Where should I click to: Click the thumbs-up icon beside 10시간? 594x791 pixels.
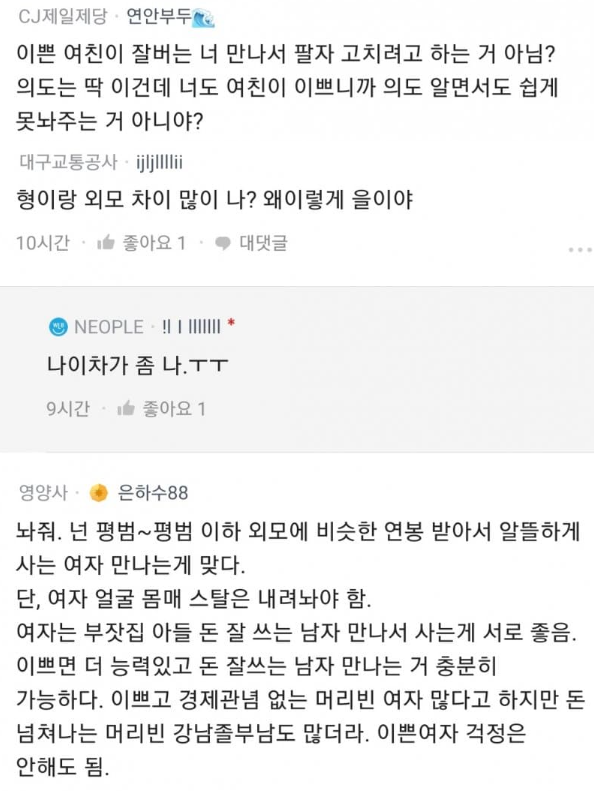pyautogui.click(x=105, y=243)
